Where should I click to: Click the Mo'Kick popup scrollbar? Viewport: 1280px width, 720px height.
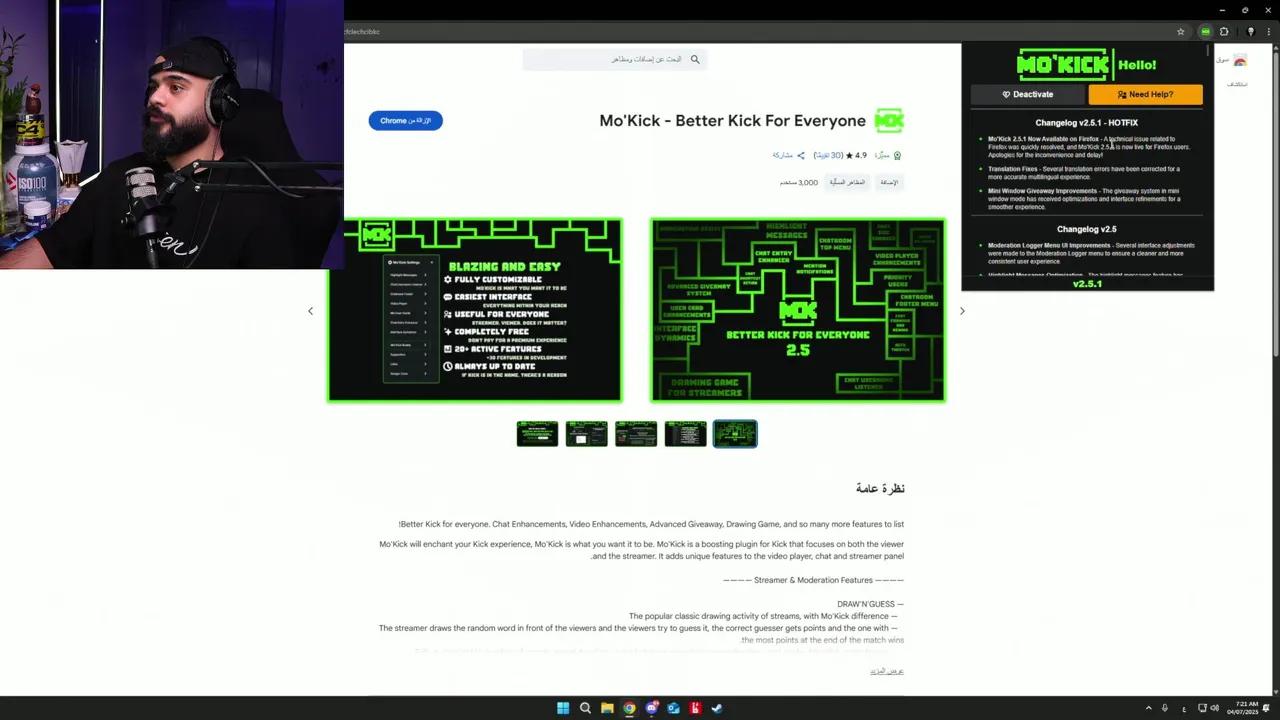point(1209,50)
